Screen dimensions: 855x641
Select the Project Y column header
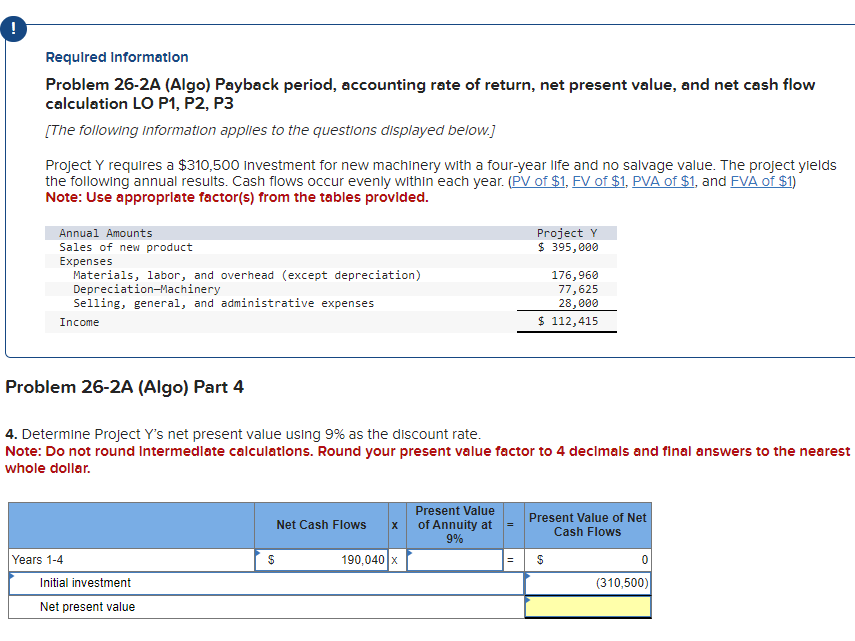565,232
